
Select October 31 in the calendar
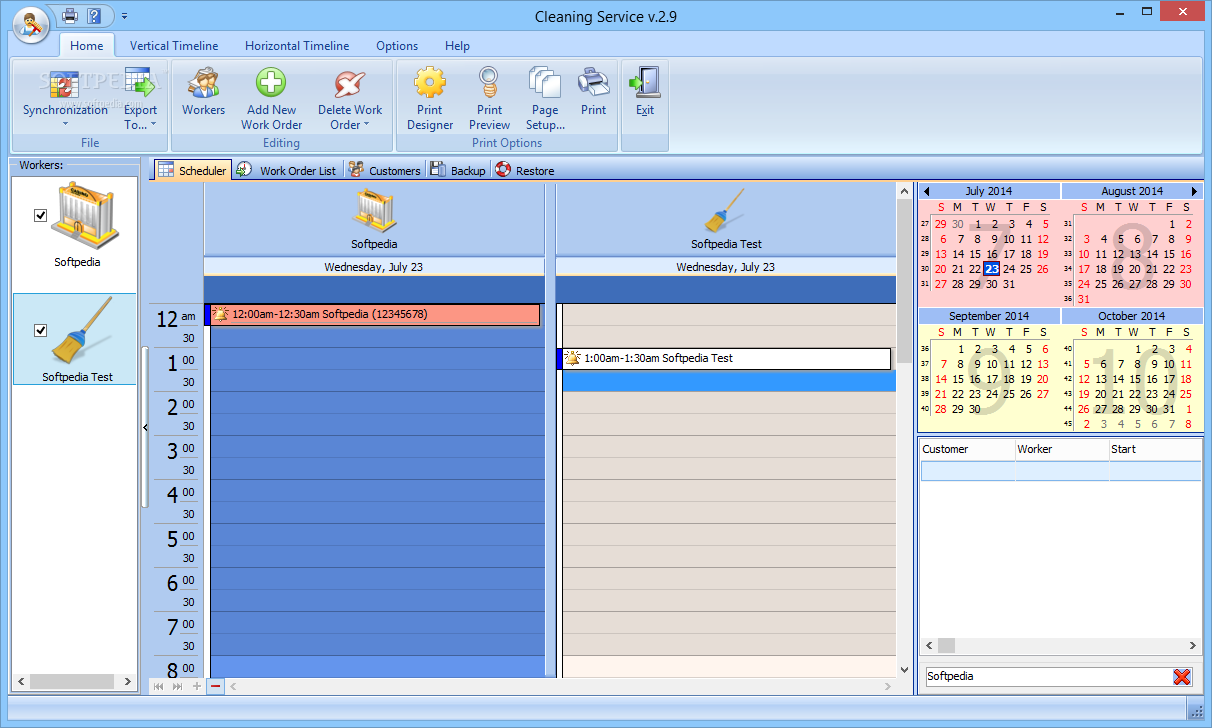(x=1169, y=409)
